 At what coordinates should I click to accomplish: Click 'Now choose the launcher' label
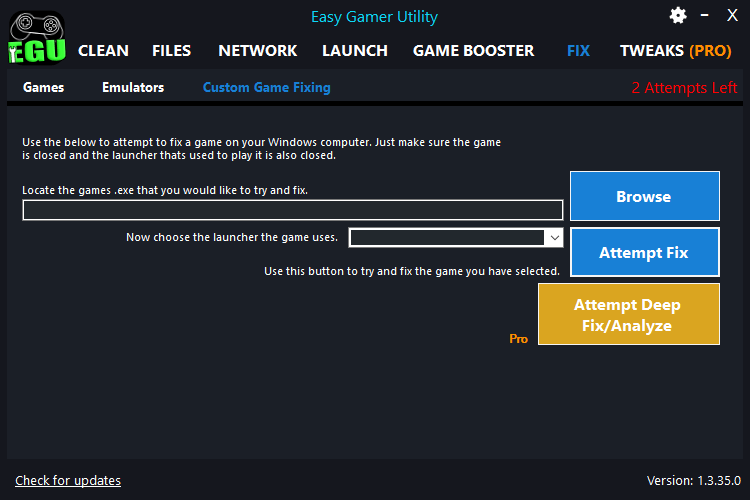click(232, 237)
